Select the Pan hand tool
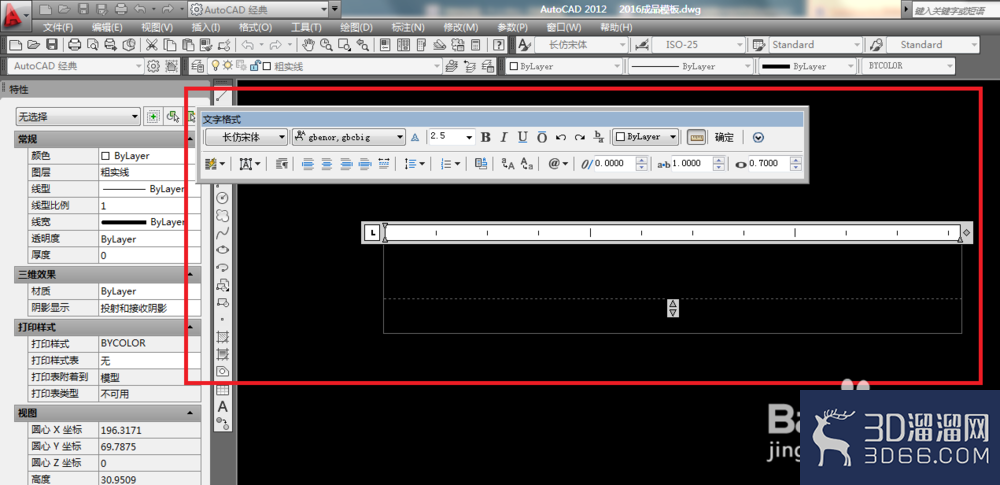 coord(308,45)
